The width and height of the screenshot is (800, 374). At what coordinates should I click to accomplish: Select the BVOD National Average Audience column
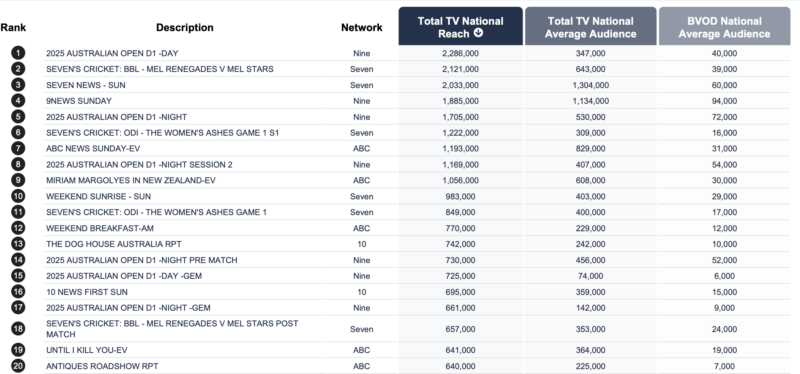click(724, 27)
